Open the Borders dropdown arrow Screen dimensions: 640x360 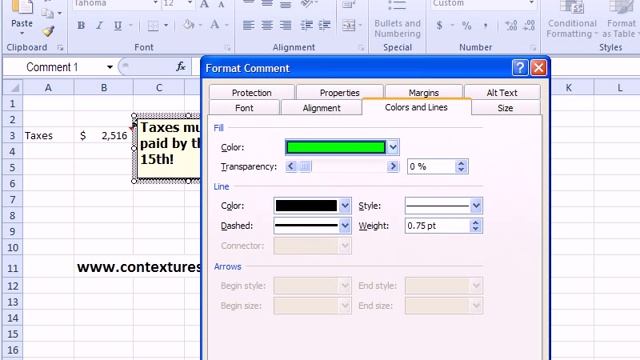coord(166,26)
